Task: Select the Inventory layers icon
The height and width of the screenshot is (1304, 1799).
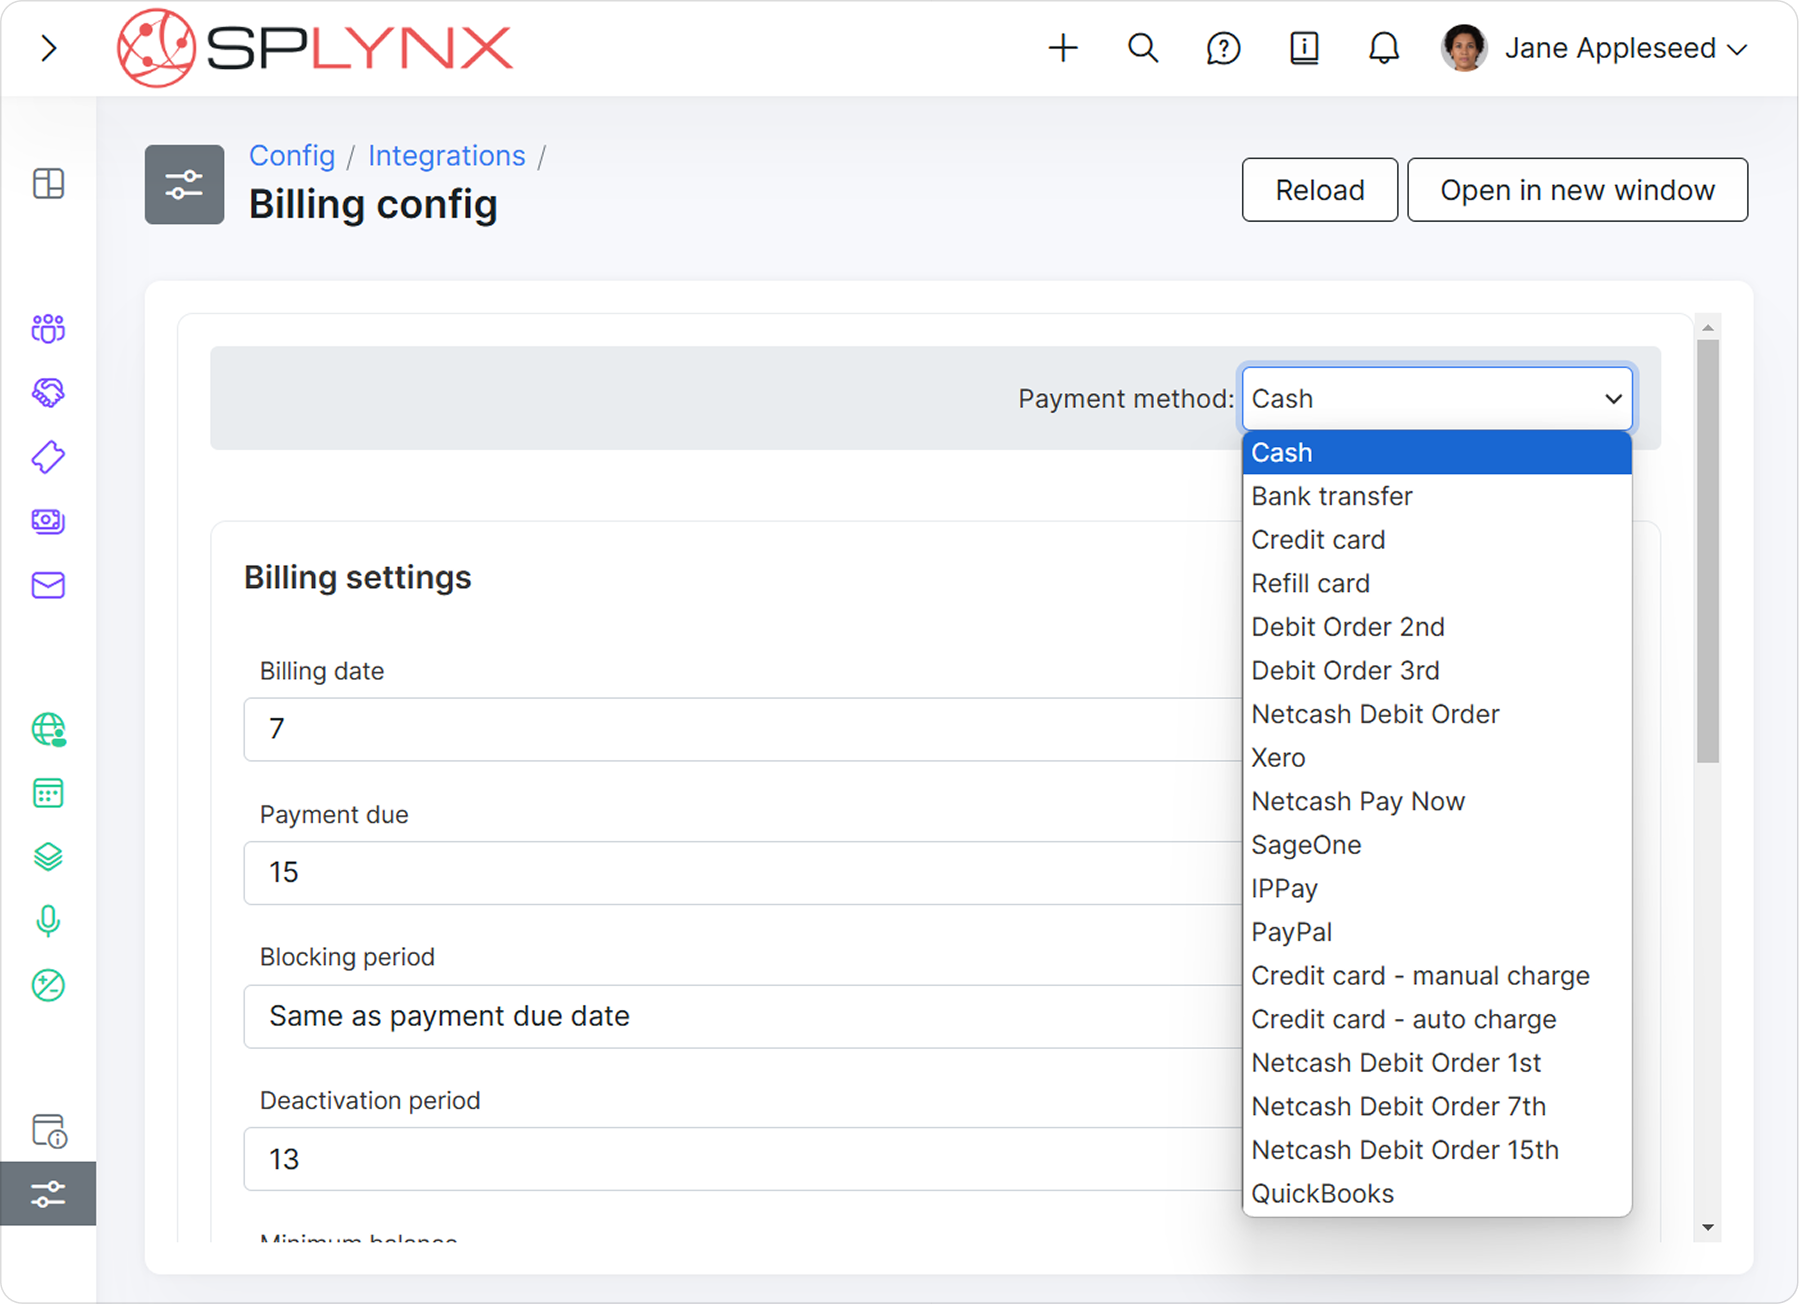Action: pyautogui.click(x=47, y=857)
